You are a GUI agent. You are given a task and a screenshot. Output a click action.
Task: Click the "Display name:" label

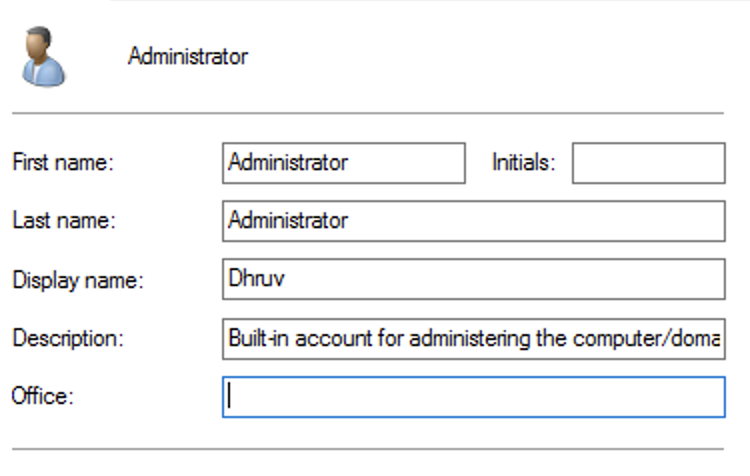click(x=78, y=280)
